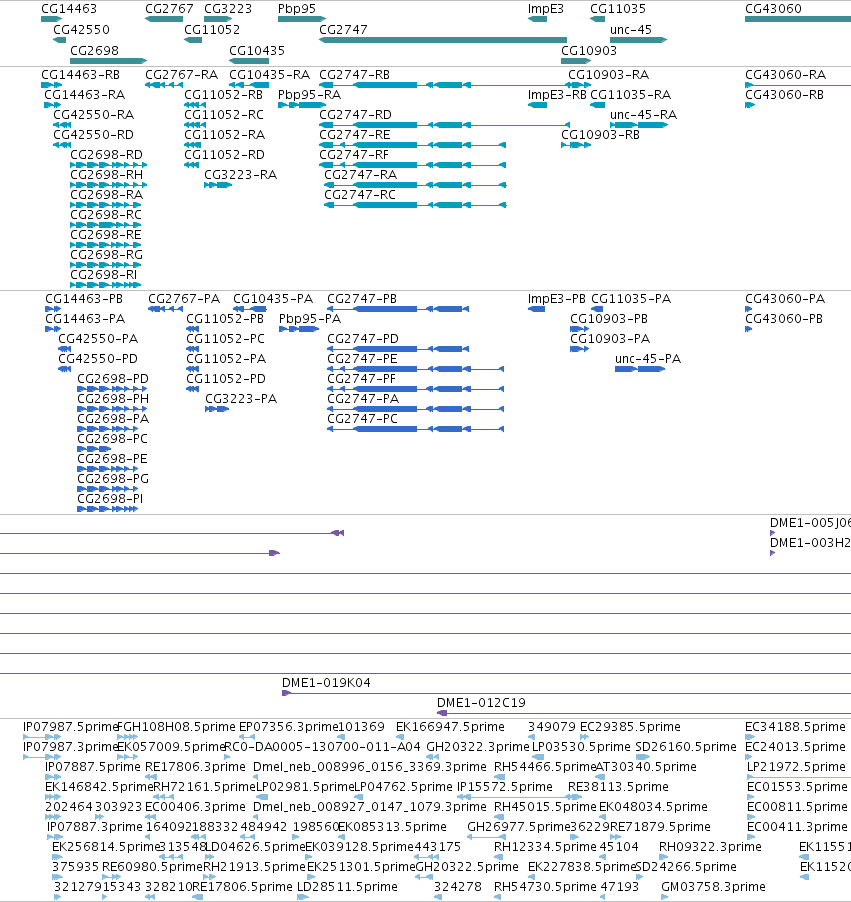Select BAC clone "DME1-019K04"

tap(326, 683)
